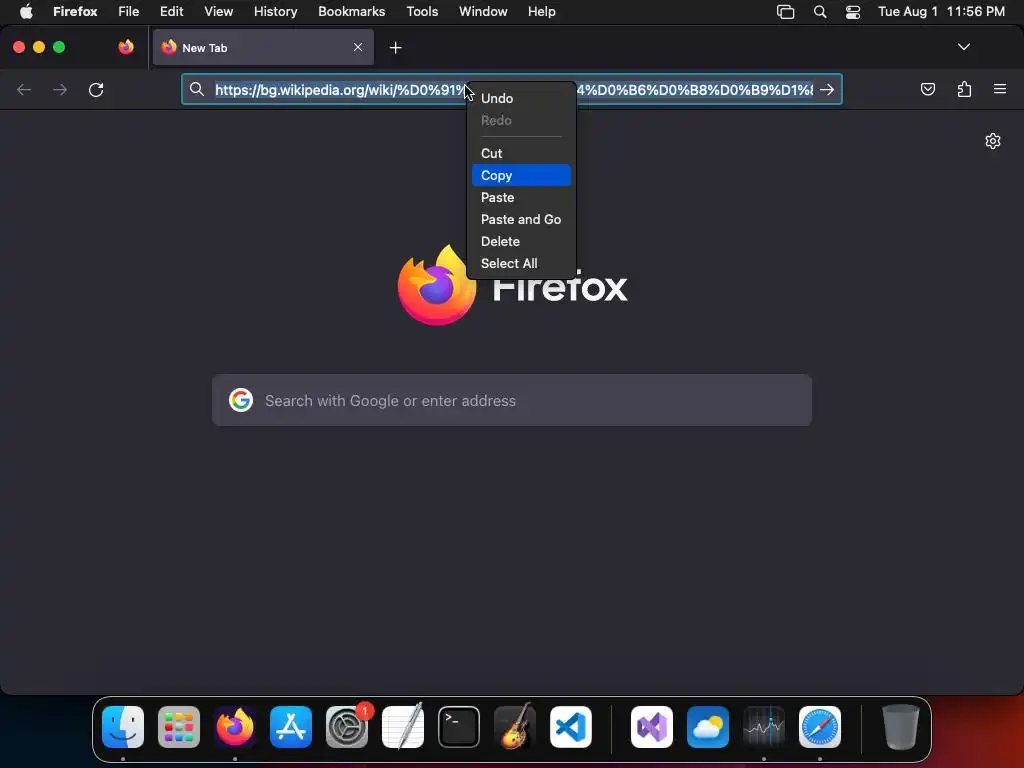The height and width of the screenshot is (768, 1024).
Task: Open the Trash in the Dock
Action: (901, 727)
